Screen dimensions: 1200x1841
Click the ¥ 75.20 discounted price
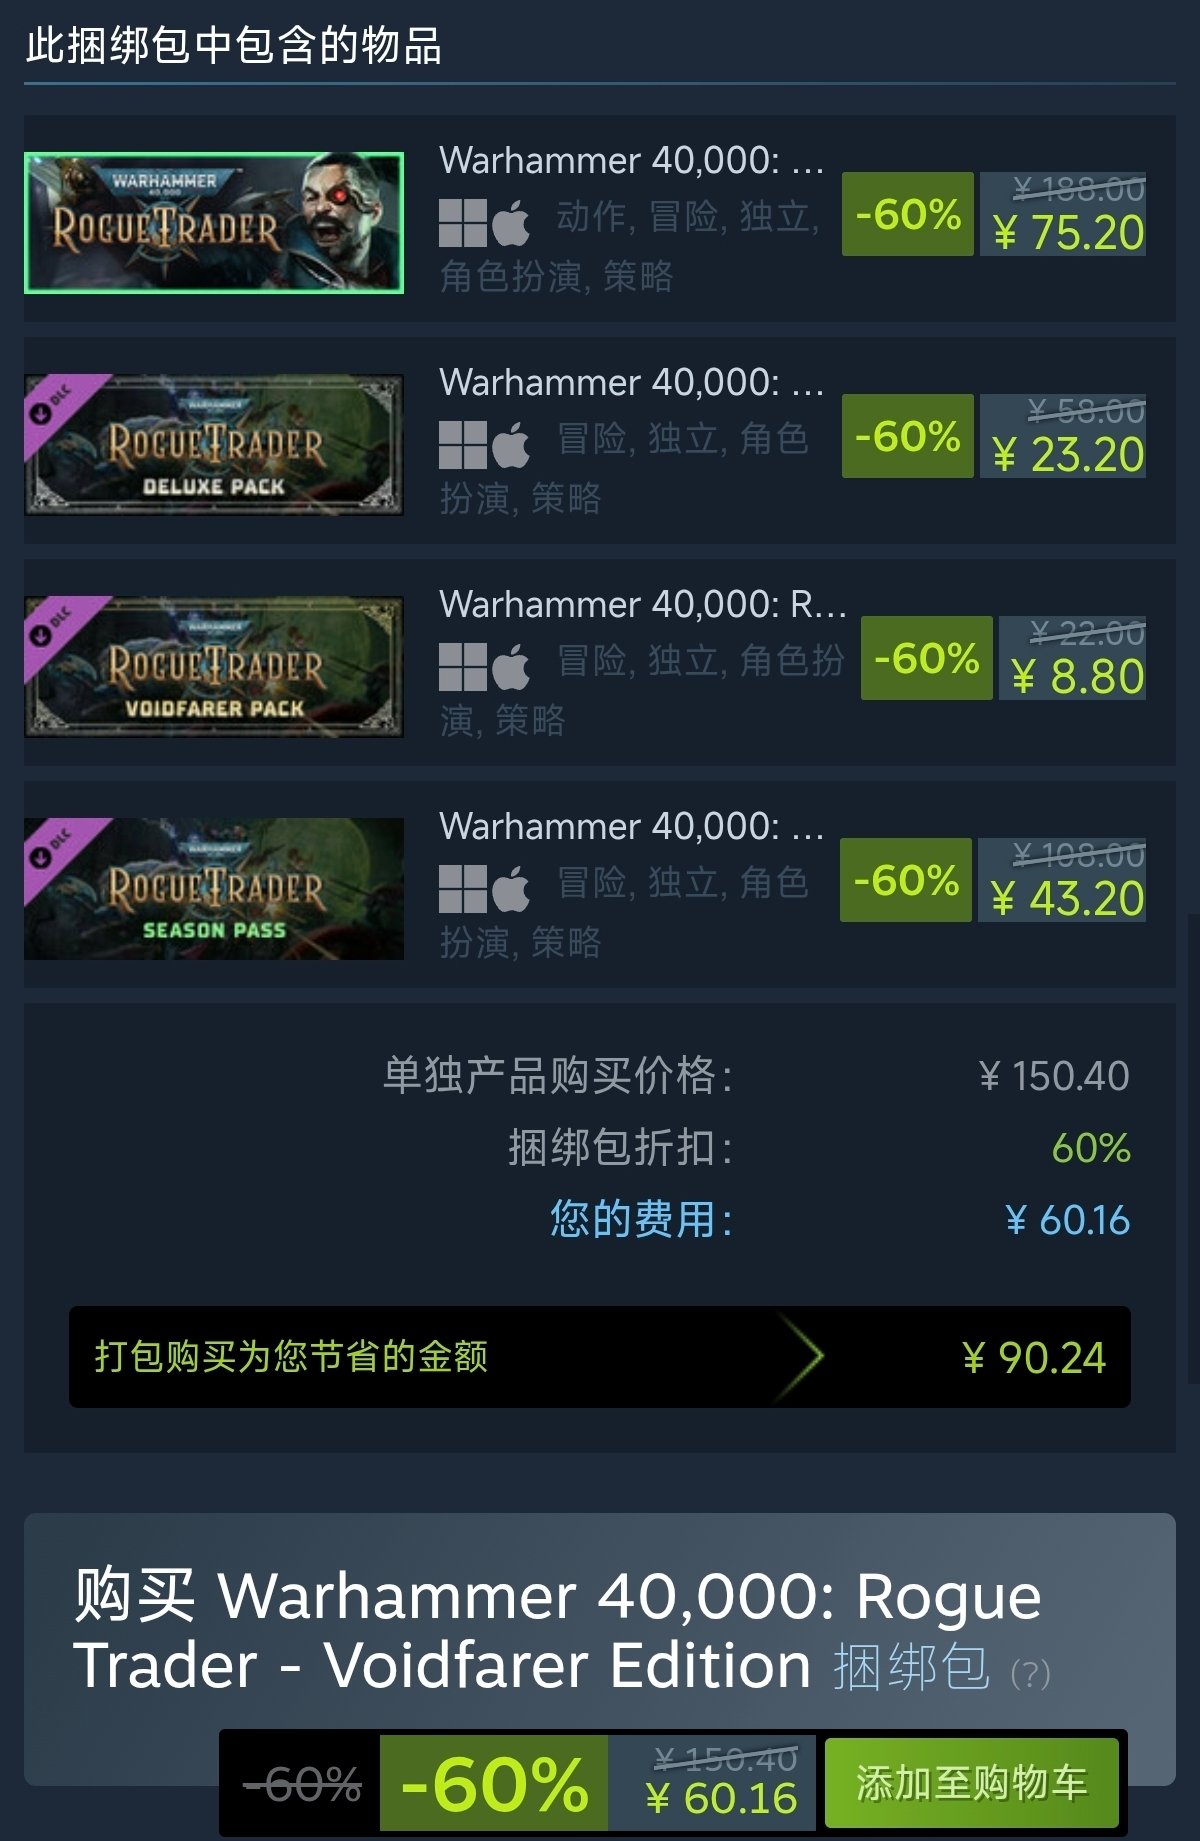point(1068,233)
